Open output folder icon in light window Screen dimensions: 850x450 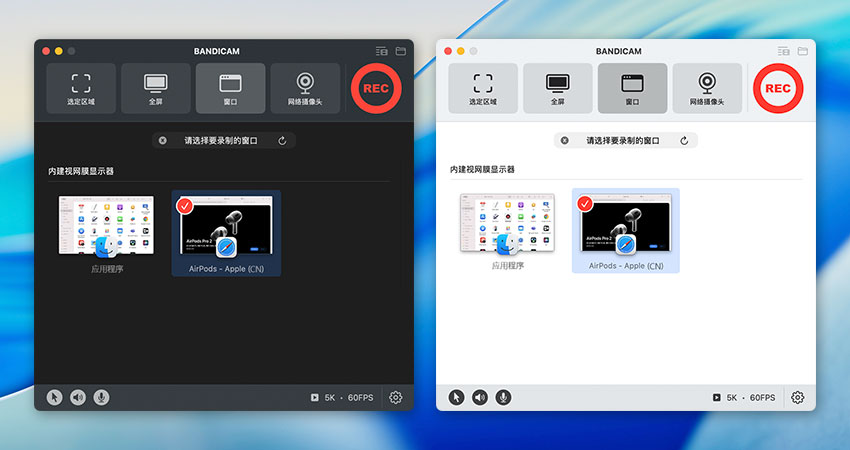[x=803, y=51]
